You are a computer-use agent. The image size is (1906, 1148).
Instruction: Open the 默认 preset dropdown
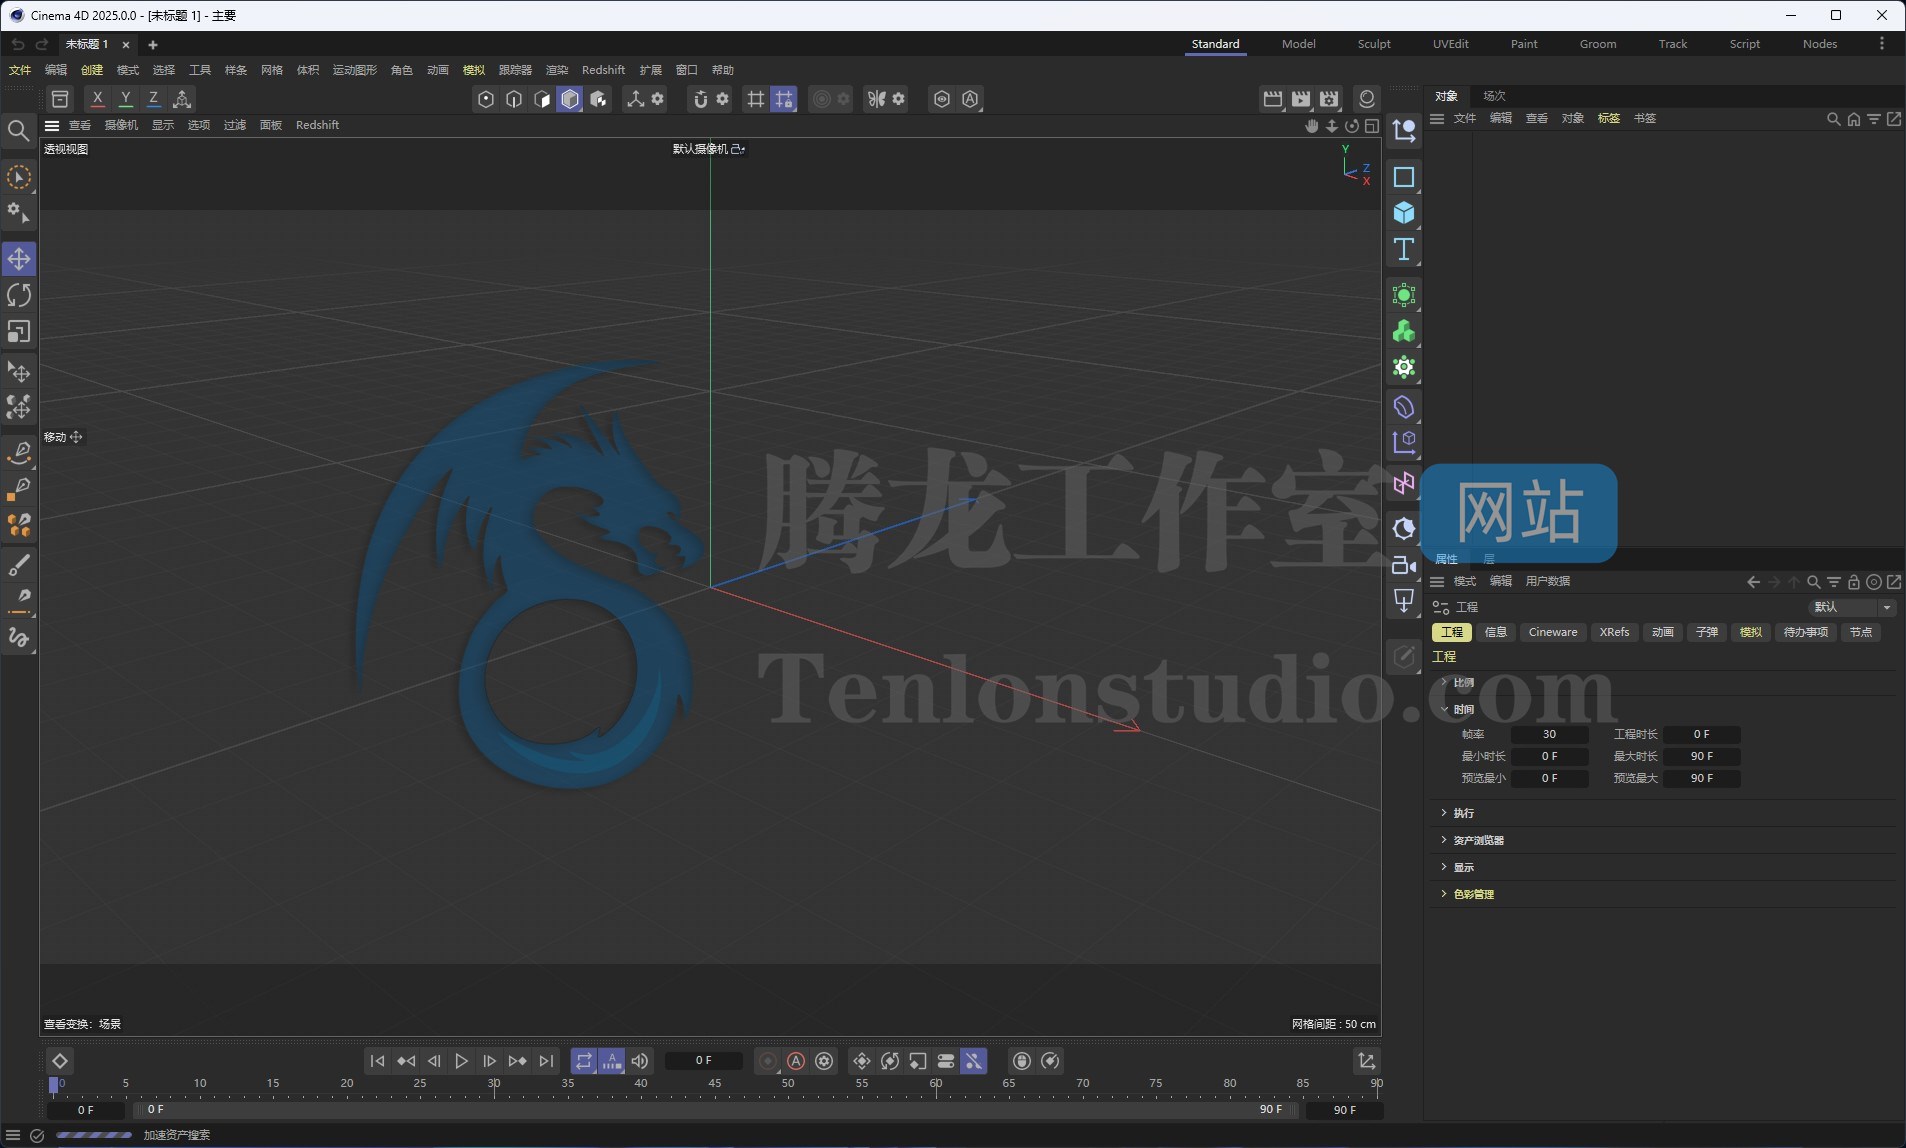1852,607
